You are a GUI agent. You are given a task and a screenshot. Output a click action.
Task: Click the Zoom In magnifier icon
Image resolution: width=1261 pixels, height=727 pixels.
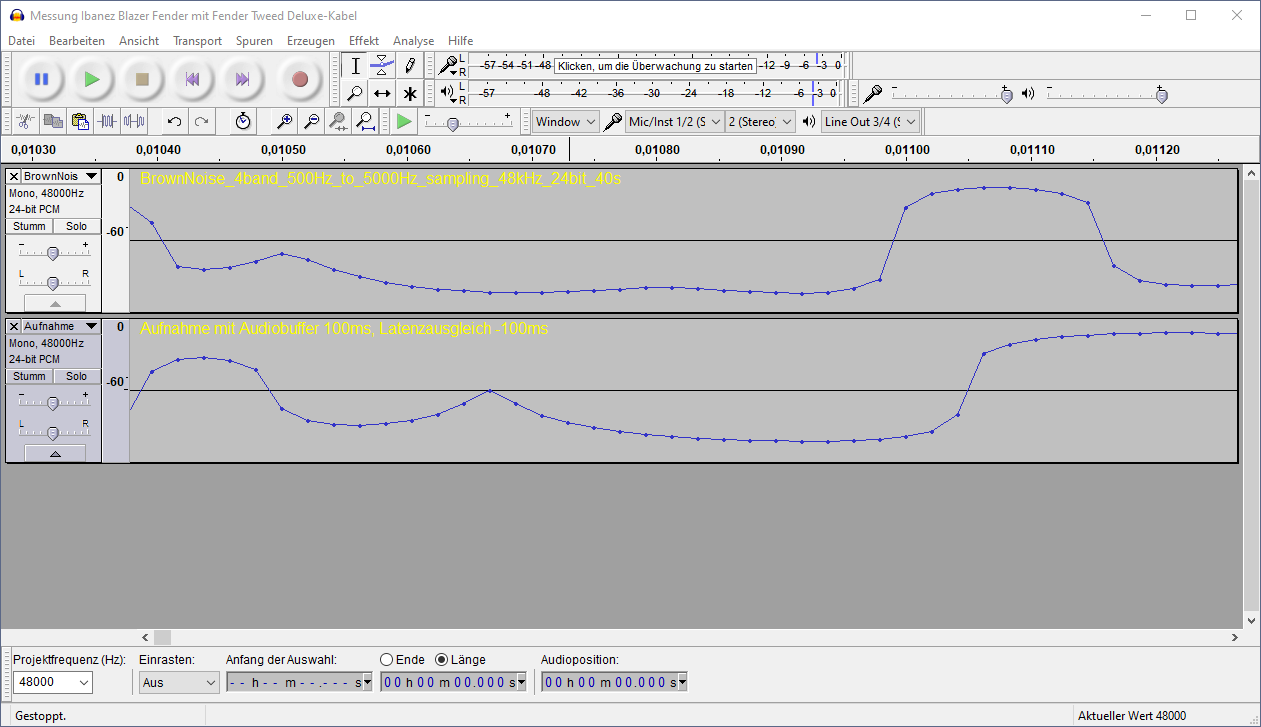pos(285,121)
